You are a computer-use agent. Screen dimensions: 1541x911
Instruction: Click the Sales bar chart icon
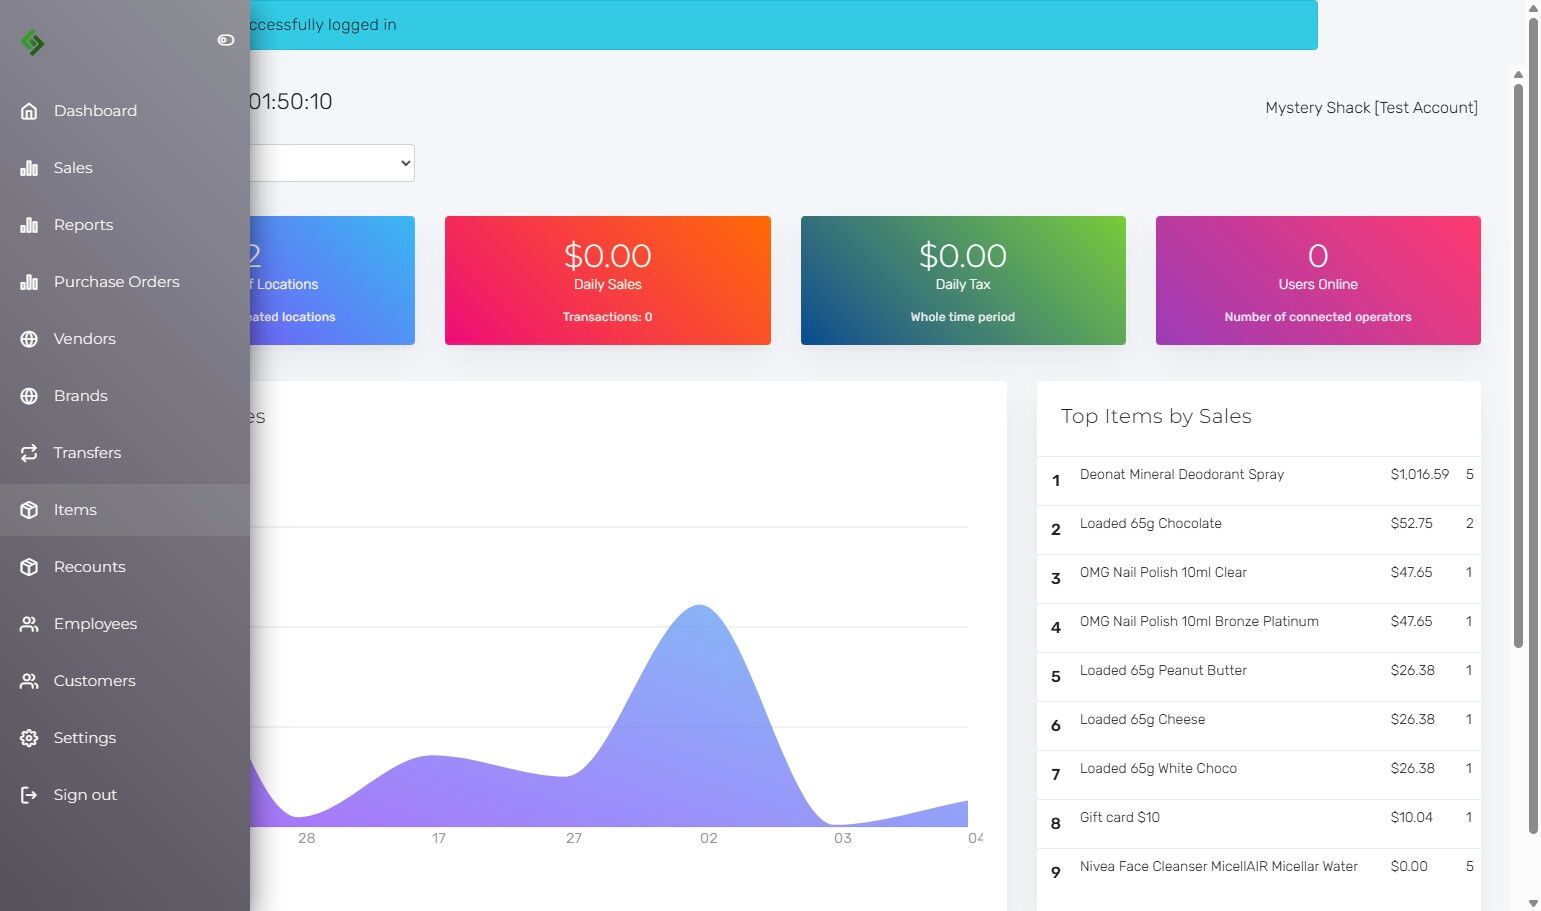click(29, 168)
